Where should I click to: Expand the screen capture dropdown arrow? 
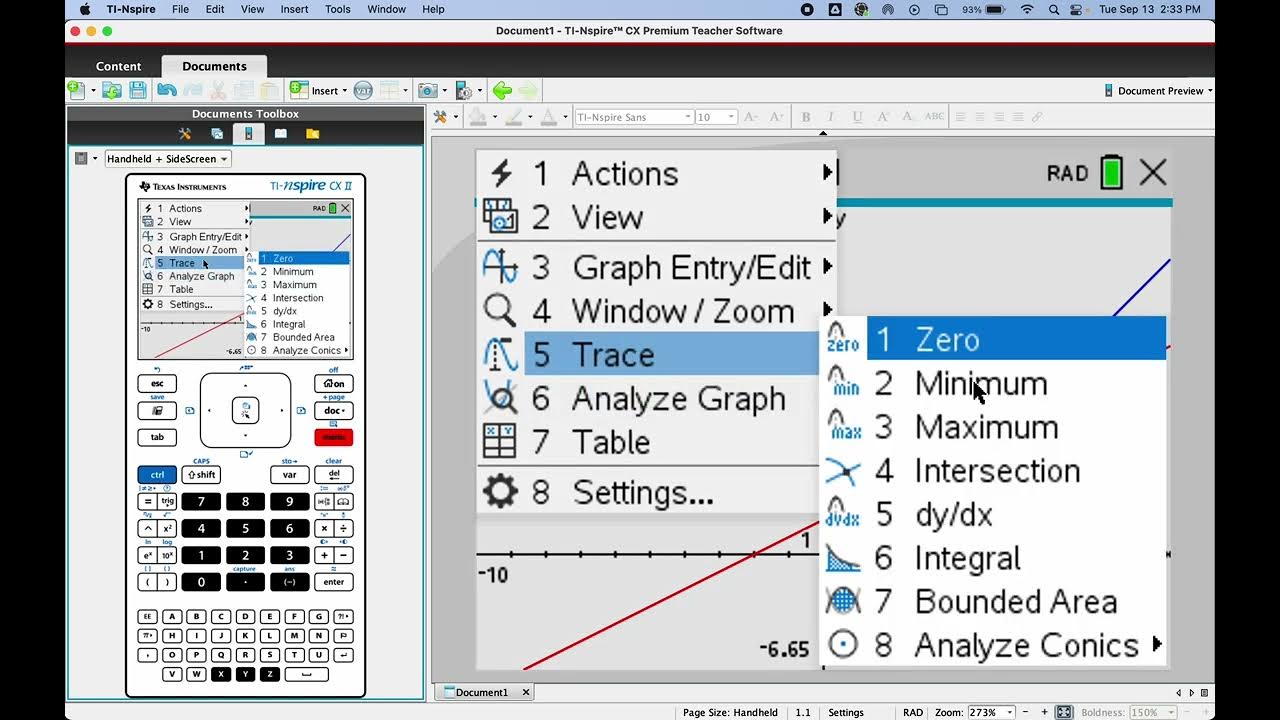(x=444, y=91)
